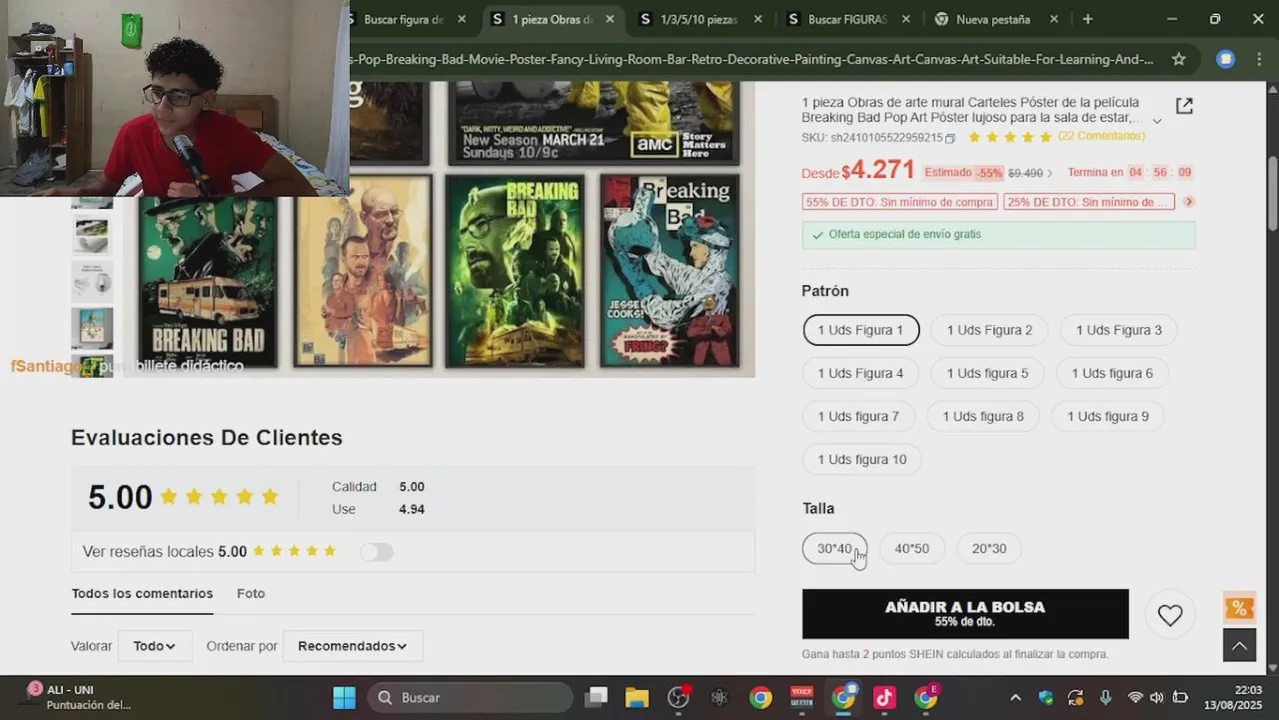Open the atom-shaped app on taskbar
Viewport: 1279px width, 720px height.
pyautogui.click(x=719, y=697)
